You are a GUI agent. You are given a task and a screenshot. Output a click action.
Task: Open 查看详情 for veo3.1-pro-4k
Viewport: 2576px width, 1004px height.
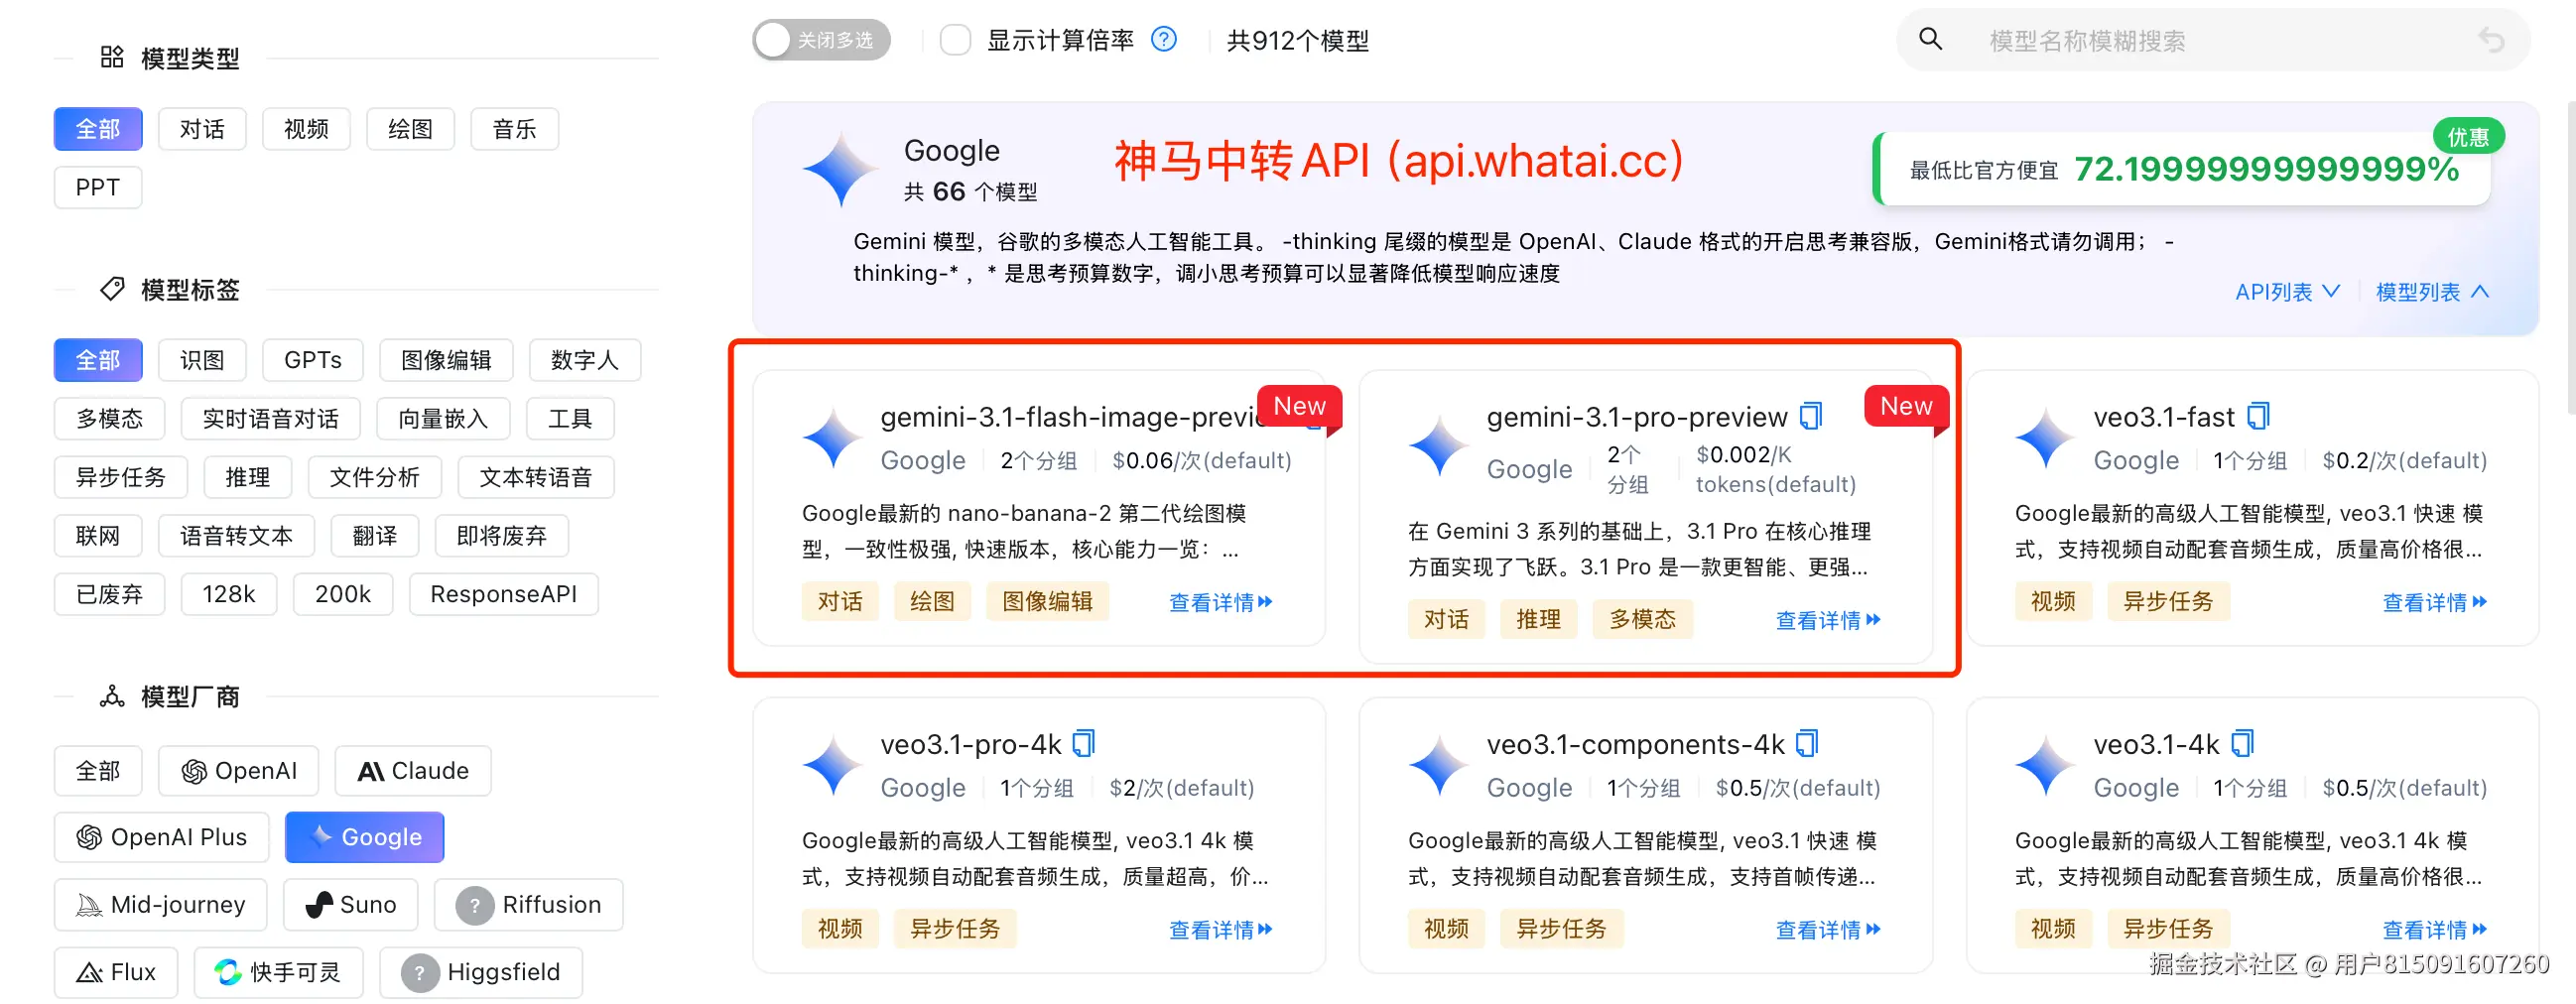pyautogui.click(x=1221, y=930)
